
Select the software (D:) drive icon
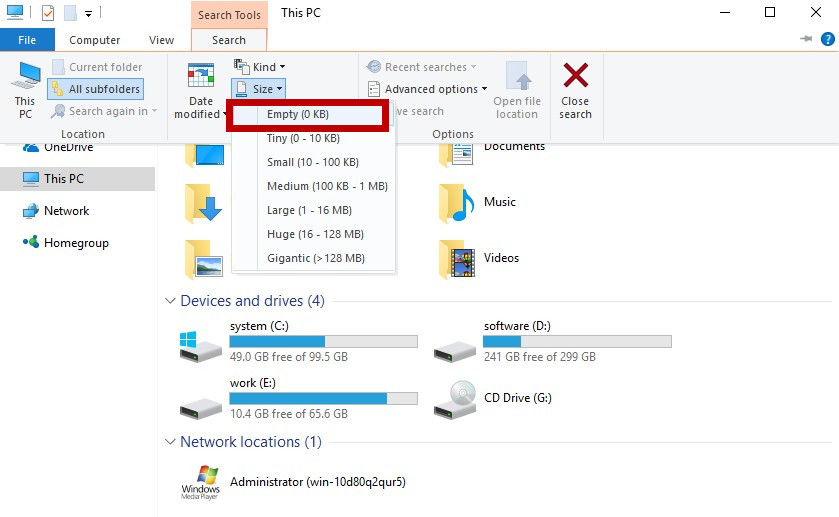click(x=454, y=352)
